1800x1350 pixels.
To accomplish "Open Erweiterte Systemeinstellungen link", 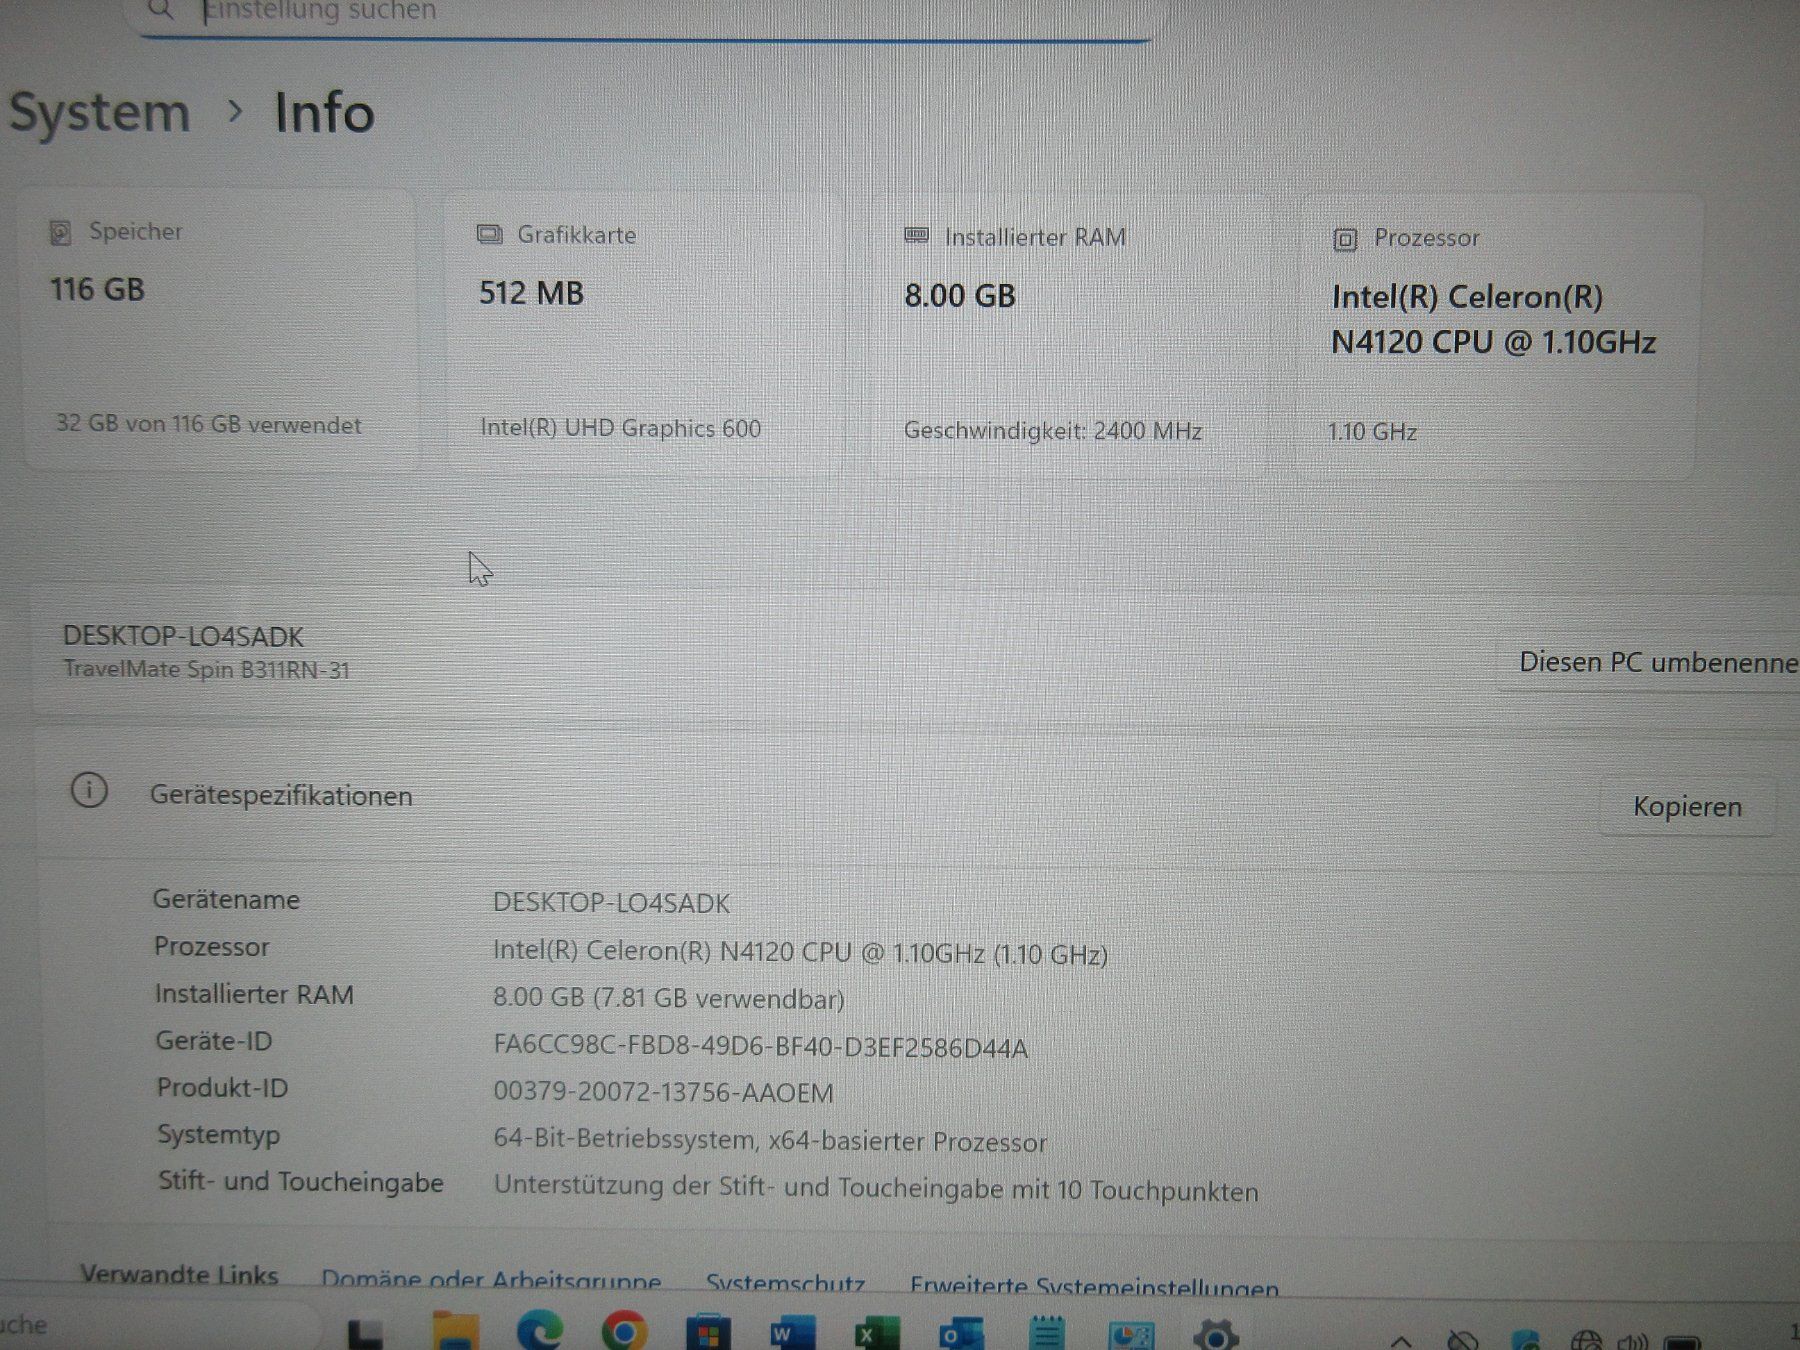I will click(x=1094, y=1286).
